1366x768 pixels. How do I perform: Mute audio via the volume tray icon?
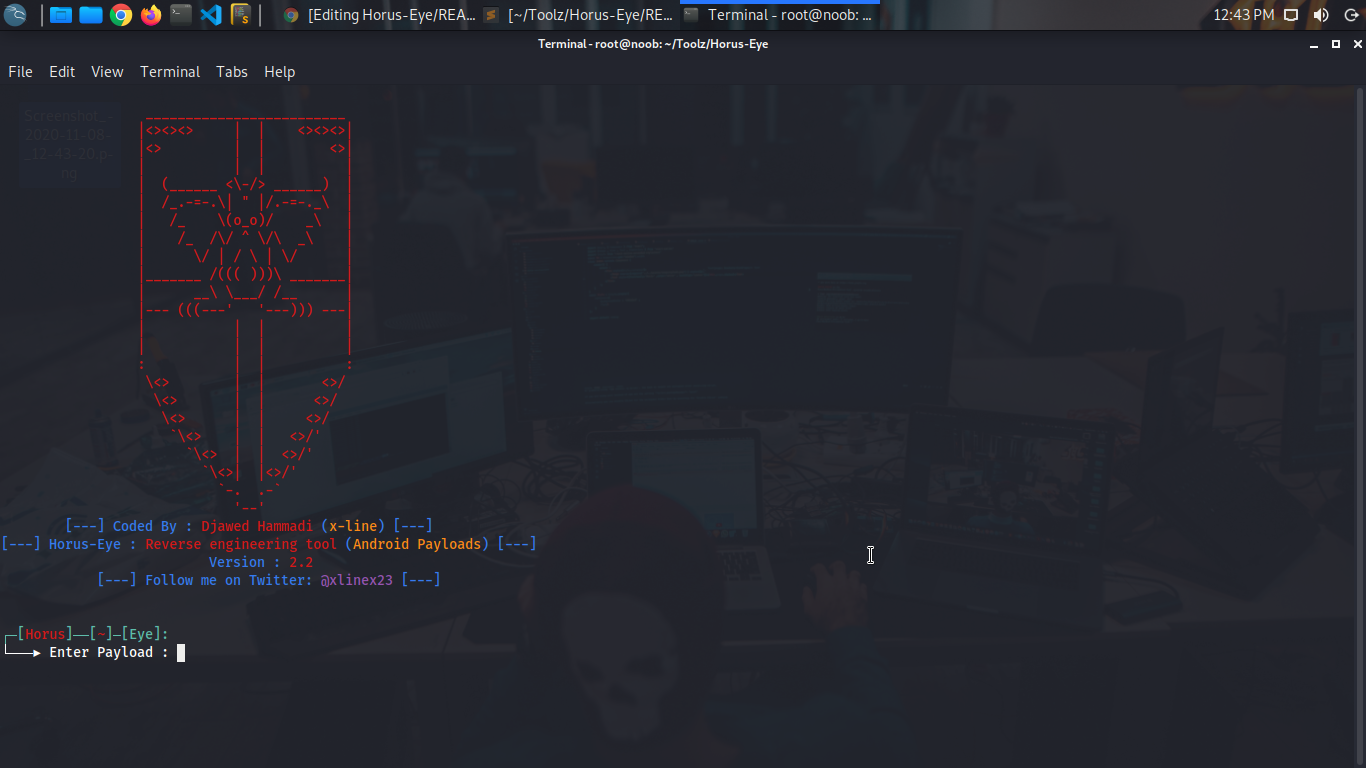tap(1321, 14)
